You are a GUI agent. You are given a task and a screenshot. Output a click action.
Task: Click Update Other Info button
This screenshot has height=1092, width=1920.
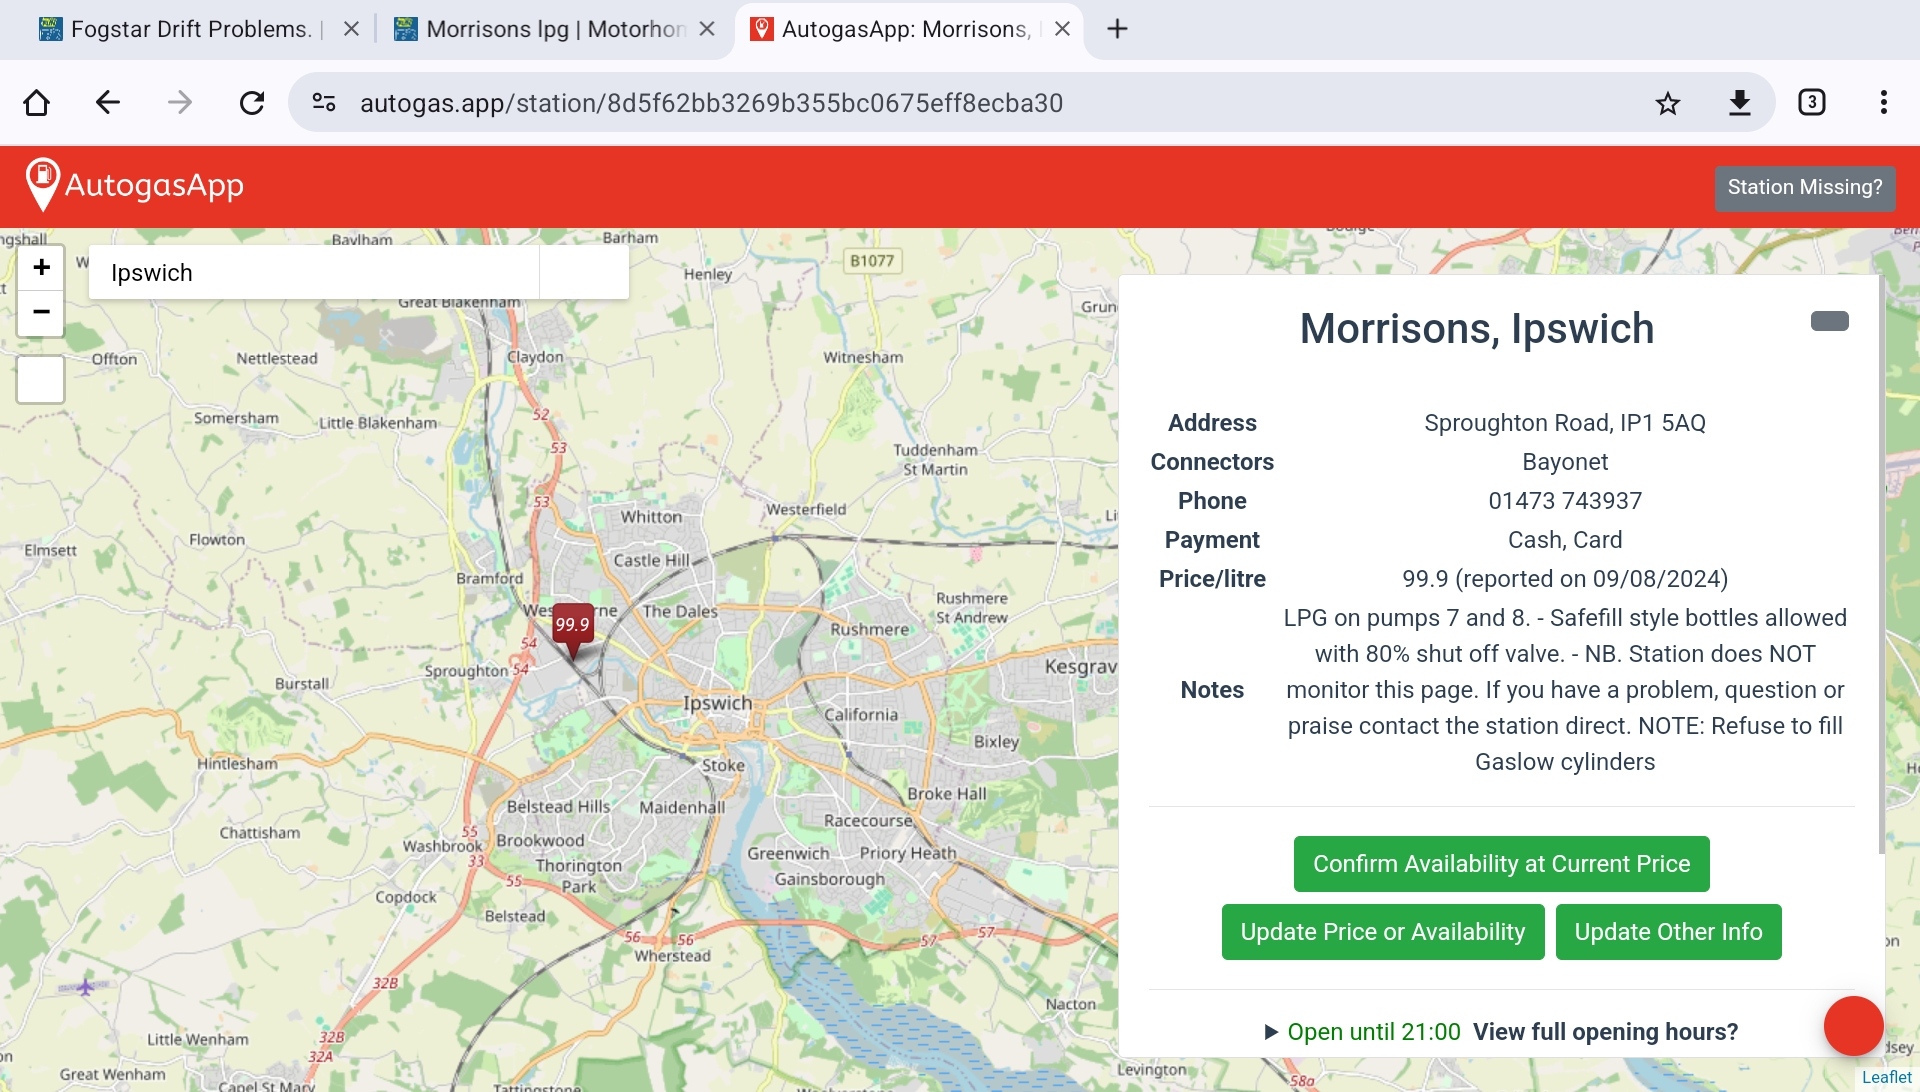coord(1667,931)
